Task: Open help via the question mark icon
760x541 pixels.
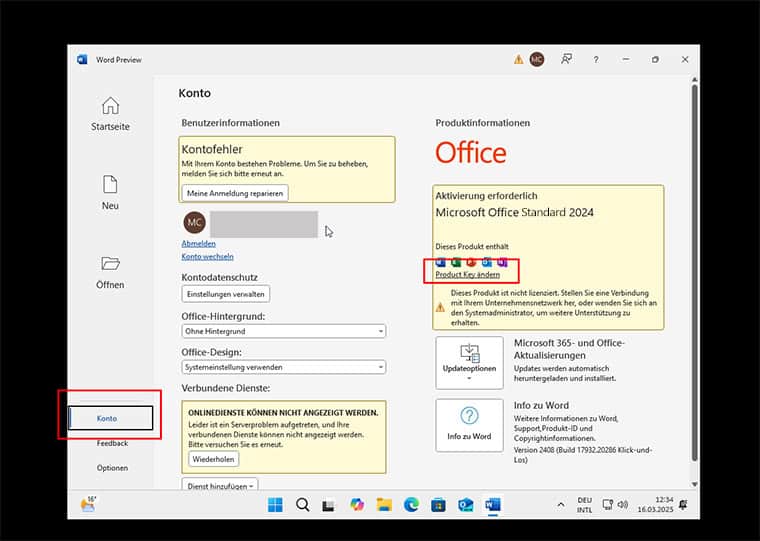Action: tap(596, 60)
